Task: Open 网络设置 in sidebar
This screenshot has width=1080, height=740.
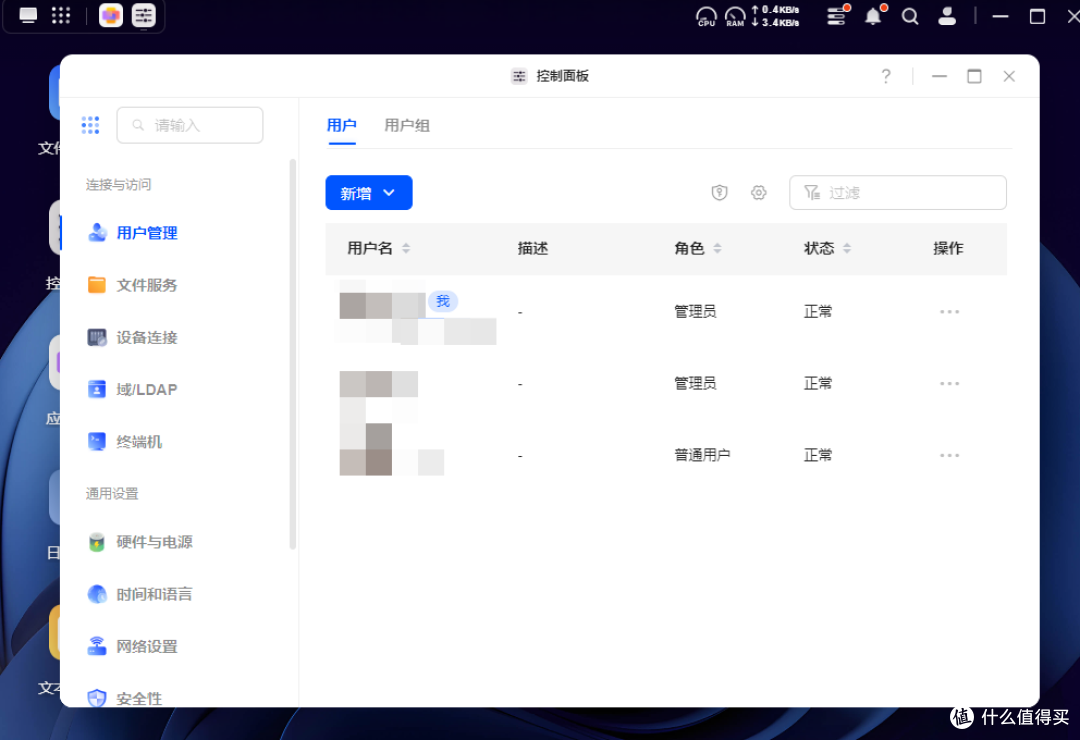Action: pyautogui.click(x=147, y=646)
